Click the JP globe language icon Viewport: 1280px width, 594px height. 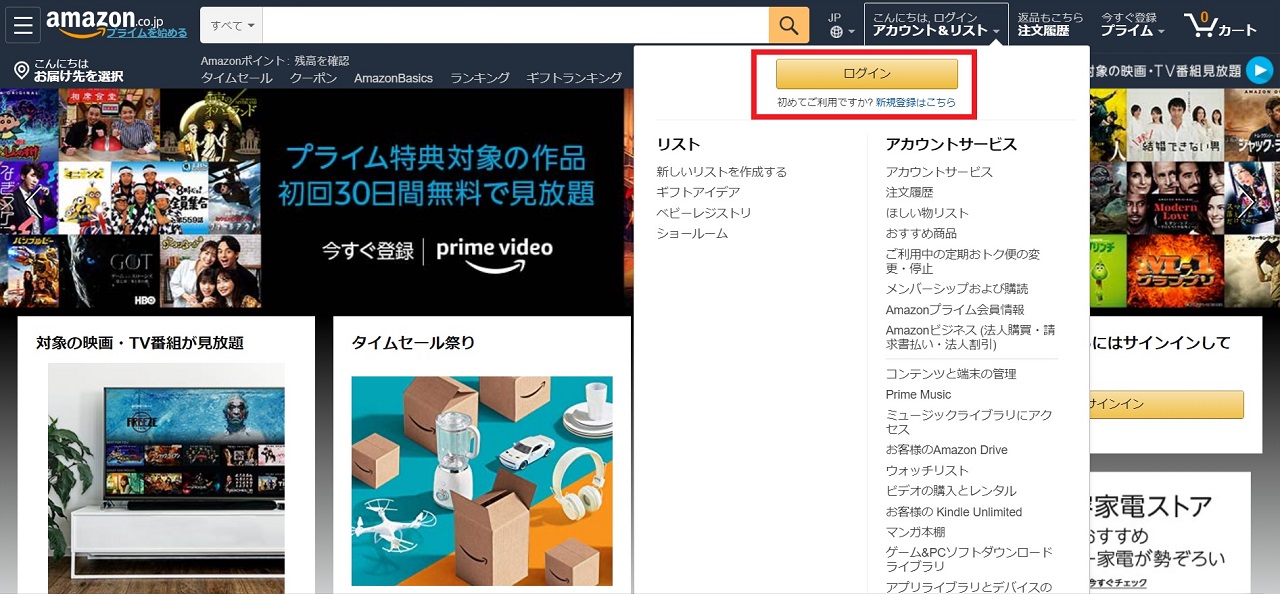(837, 31)
